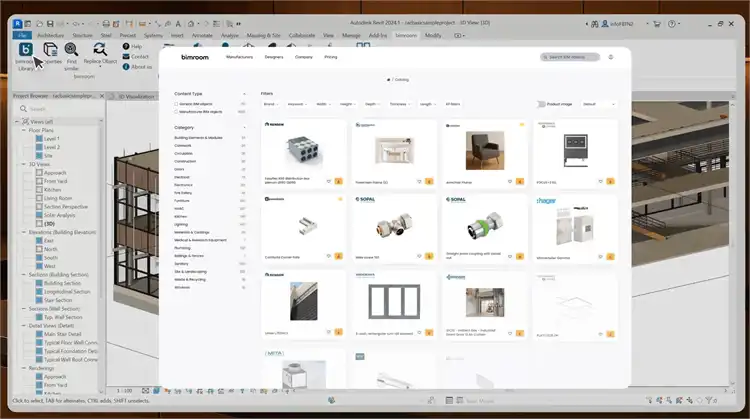Check Generic BIM objects checkbox
Screen dimensions: 750x419
[x=176, y=104]
